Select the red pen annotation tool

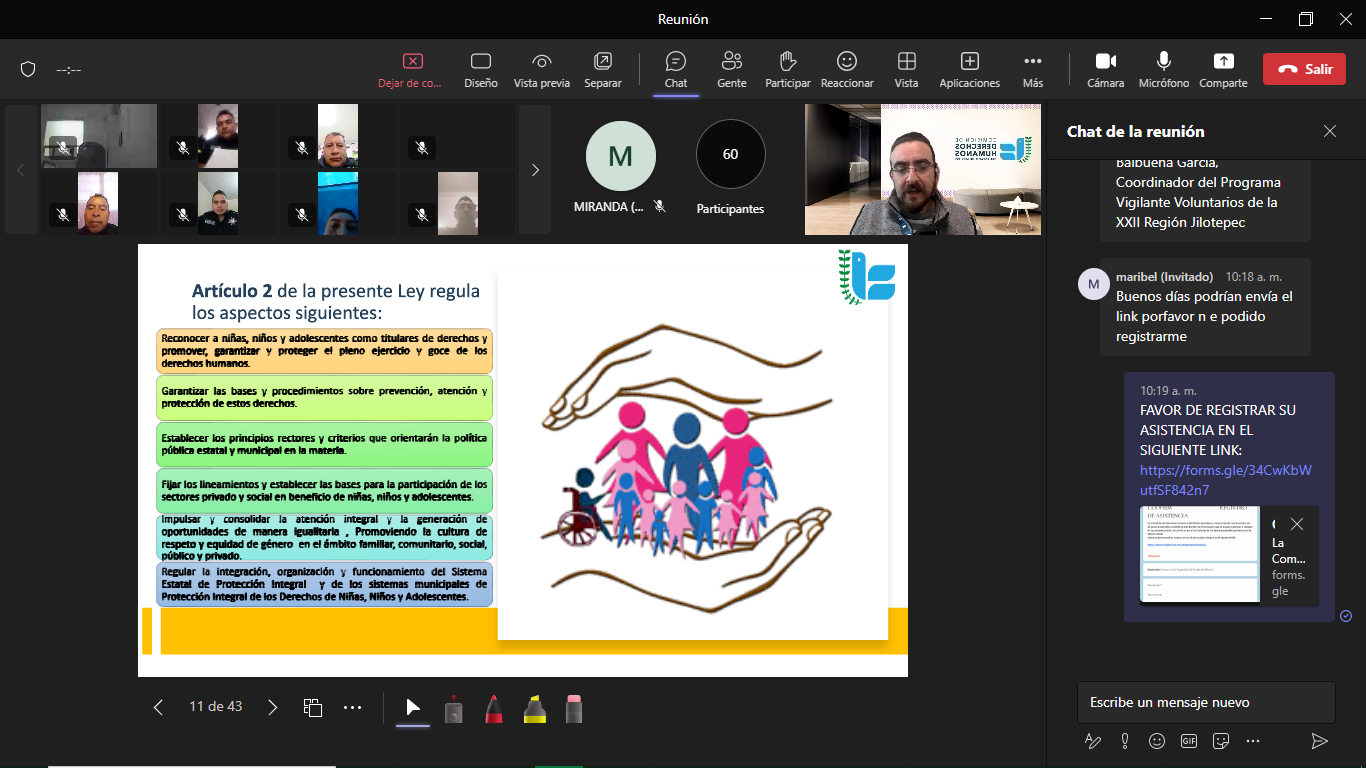click(x=494, y=708)
